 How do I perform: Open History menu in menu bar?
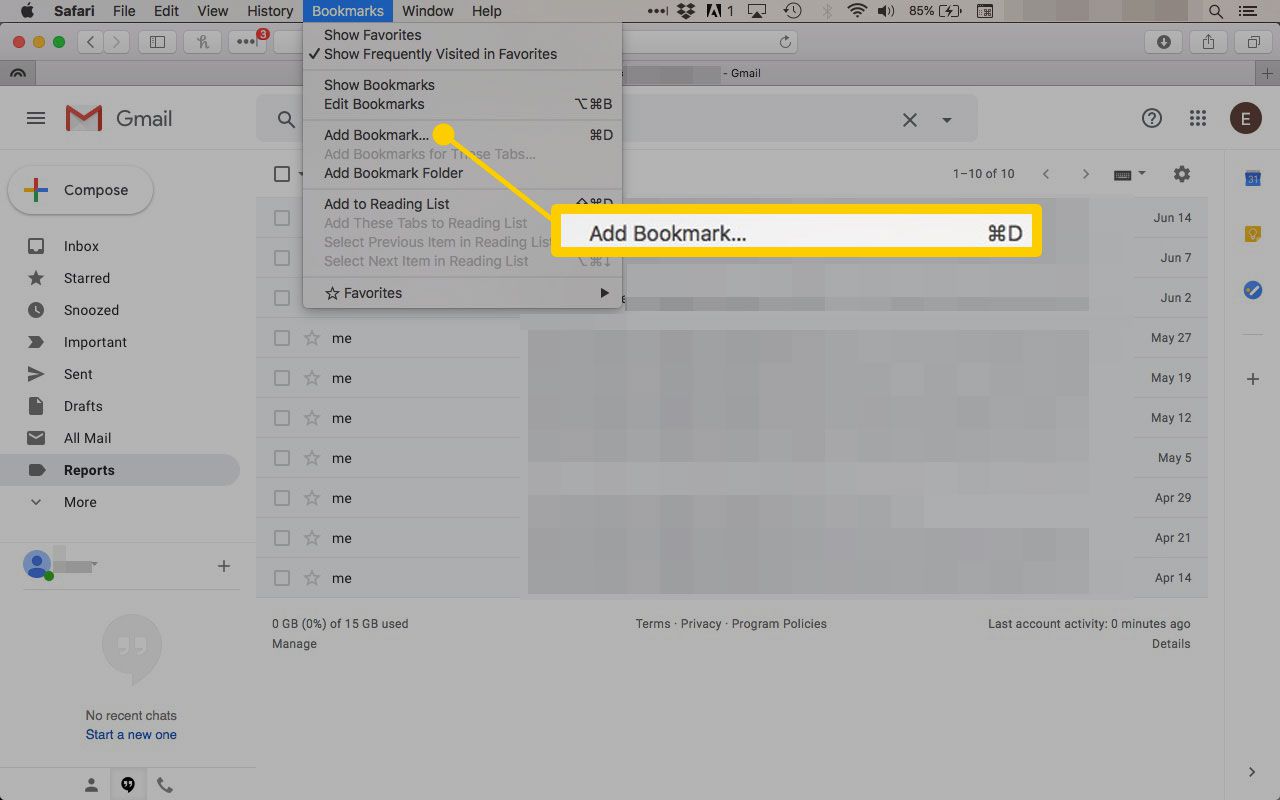click(x=270, y=11)
